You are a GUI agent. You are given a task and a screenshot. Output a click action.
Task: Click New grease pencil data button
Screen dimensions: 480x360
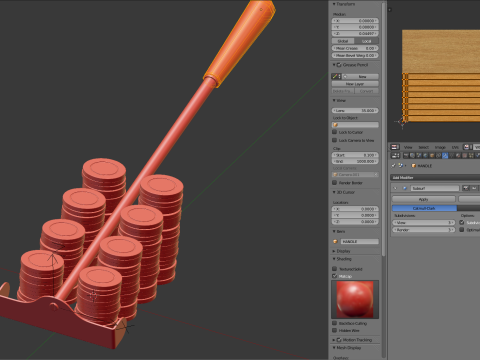point(361,77)
